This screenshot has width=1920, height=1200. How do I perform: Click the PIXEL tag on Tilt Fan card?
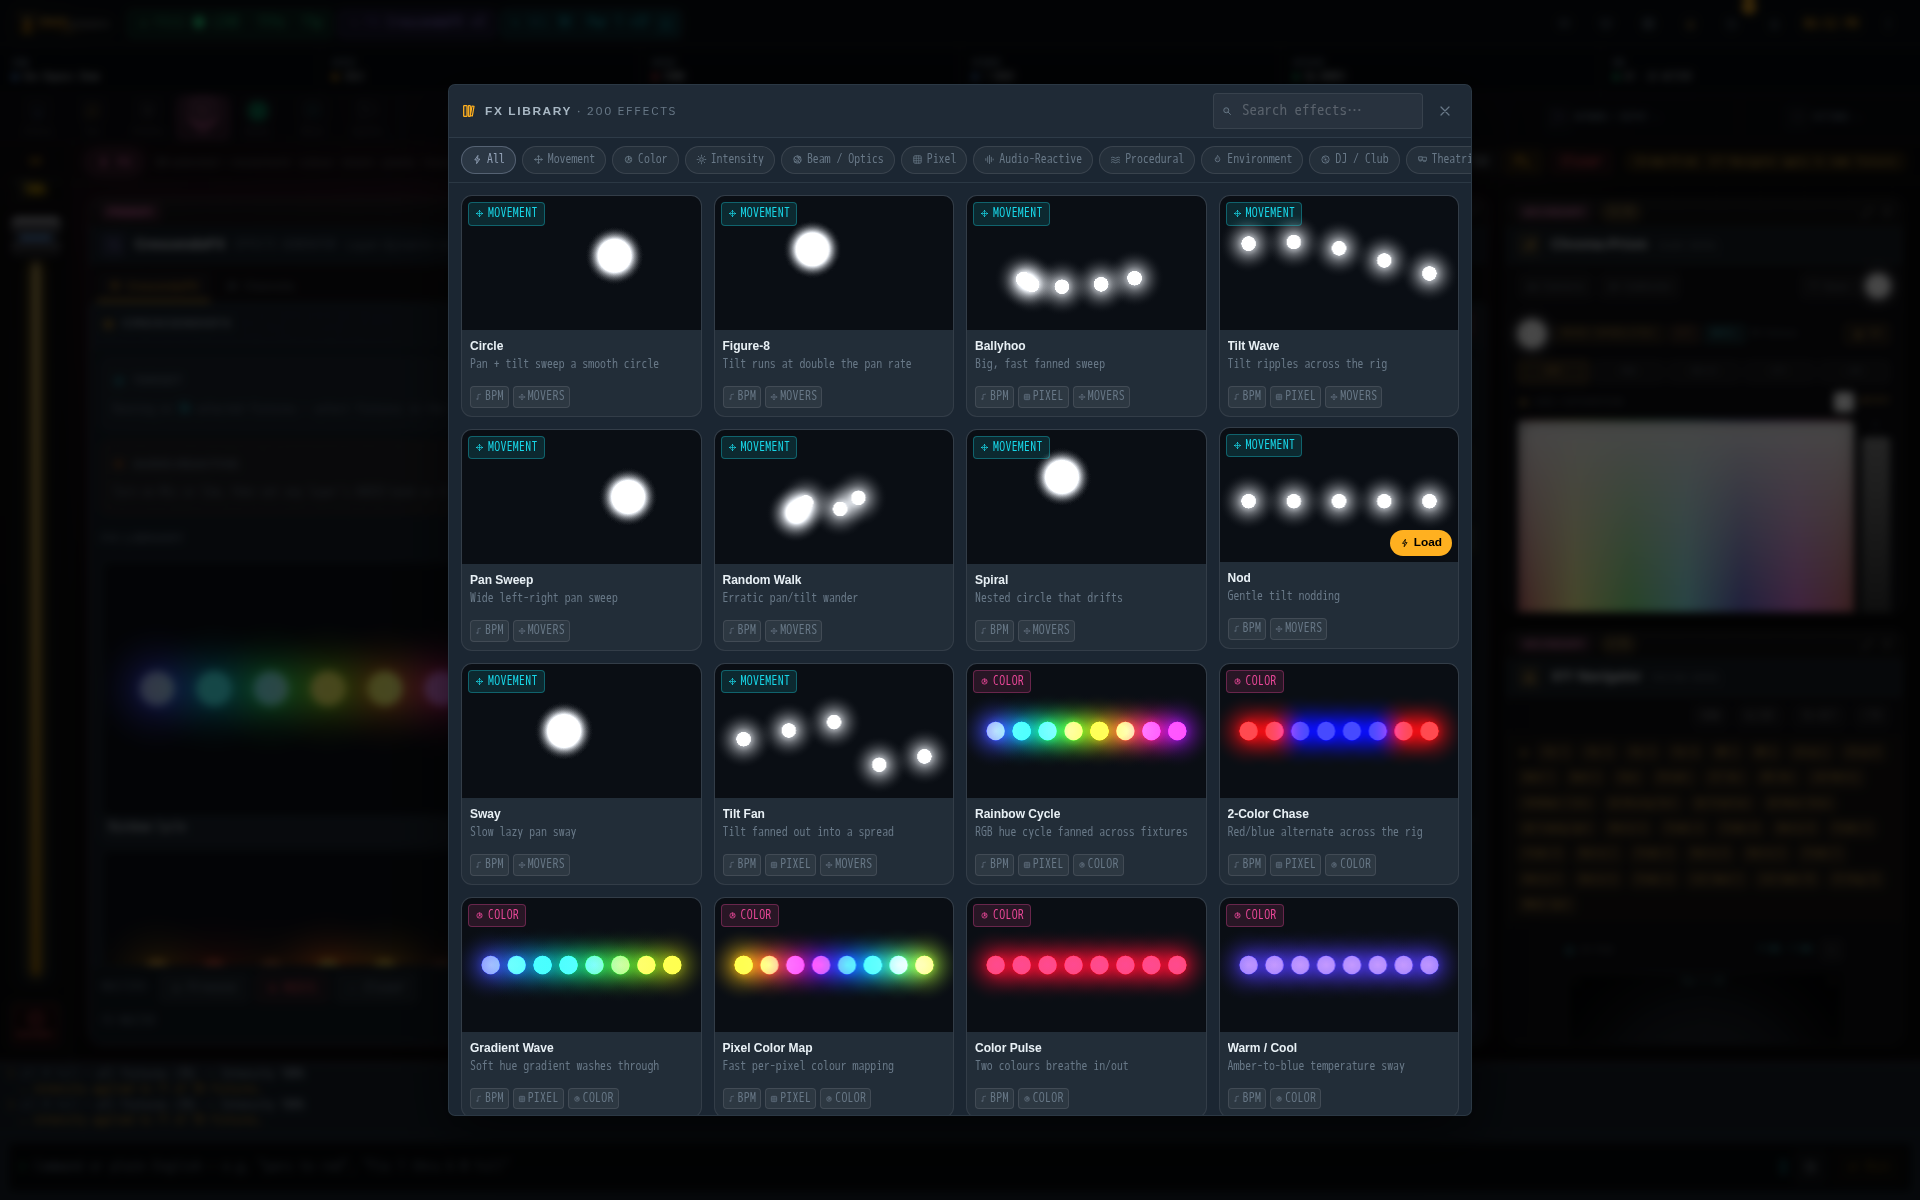point(790,865)
